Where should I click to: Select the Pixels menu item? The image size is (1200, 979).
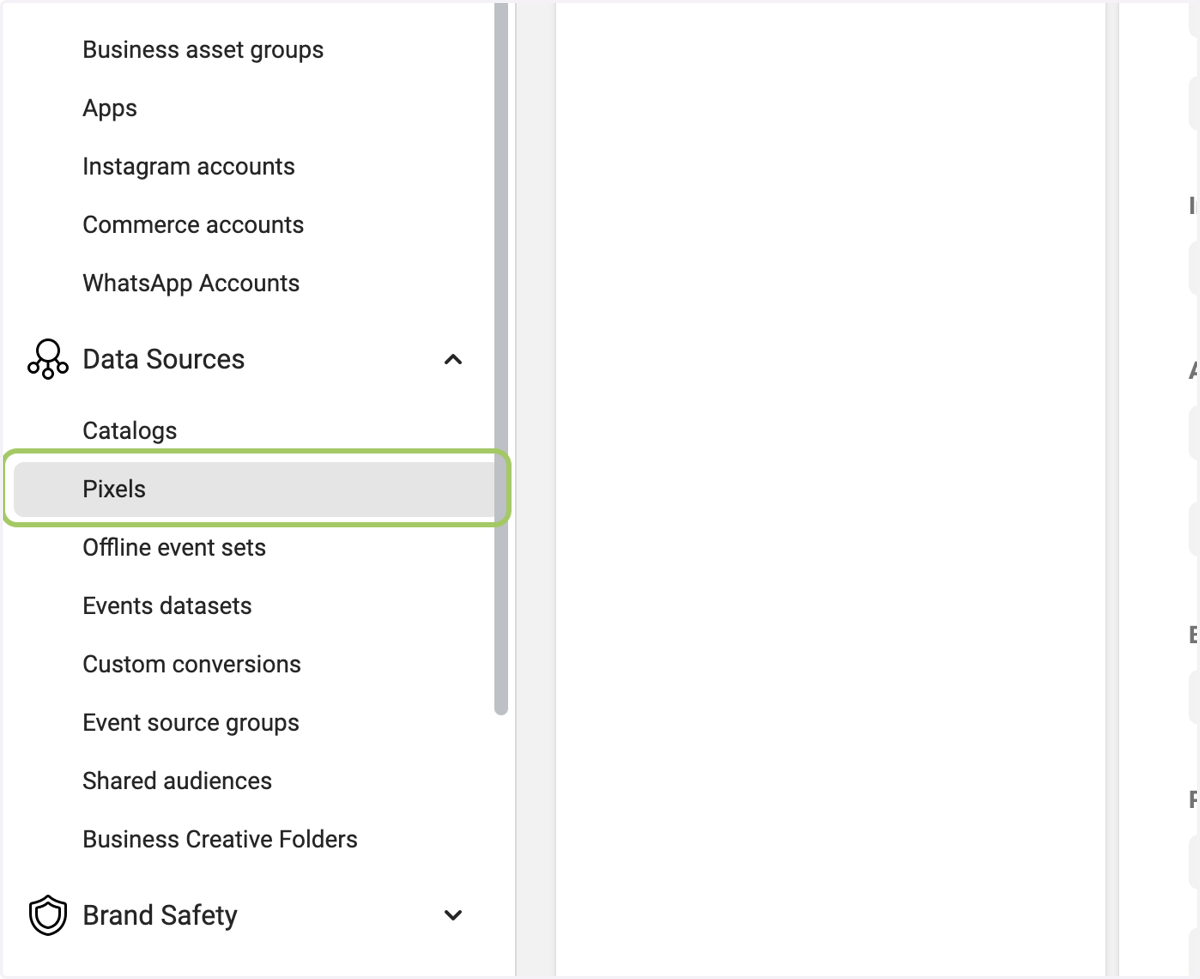pyautogui.click(x=255, y=489)
